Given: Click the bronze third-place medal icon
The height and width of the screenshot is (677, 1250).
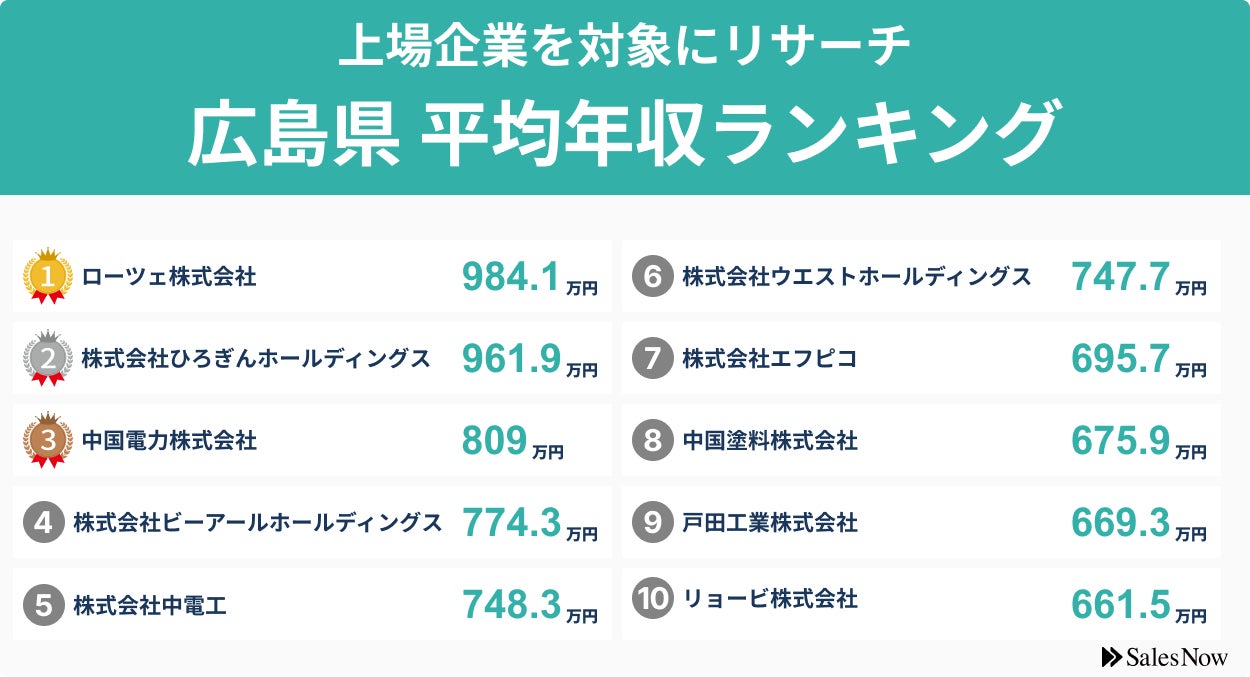Looking at the screenshot, I should tap(47, 440).
